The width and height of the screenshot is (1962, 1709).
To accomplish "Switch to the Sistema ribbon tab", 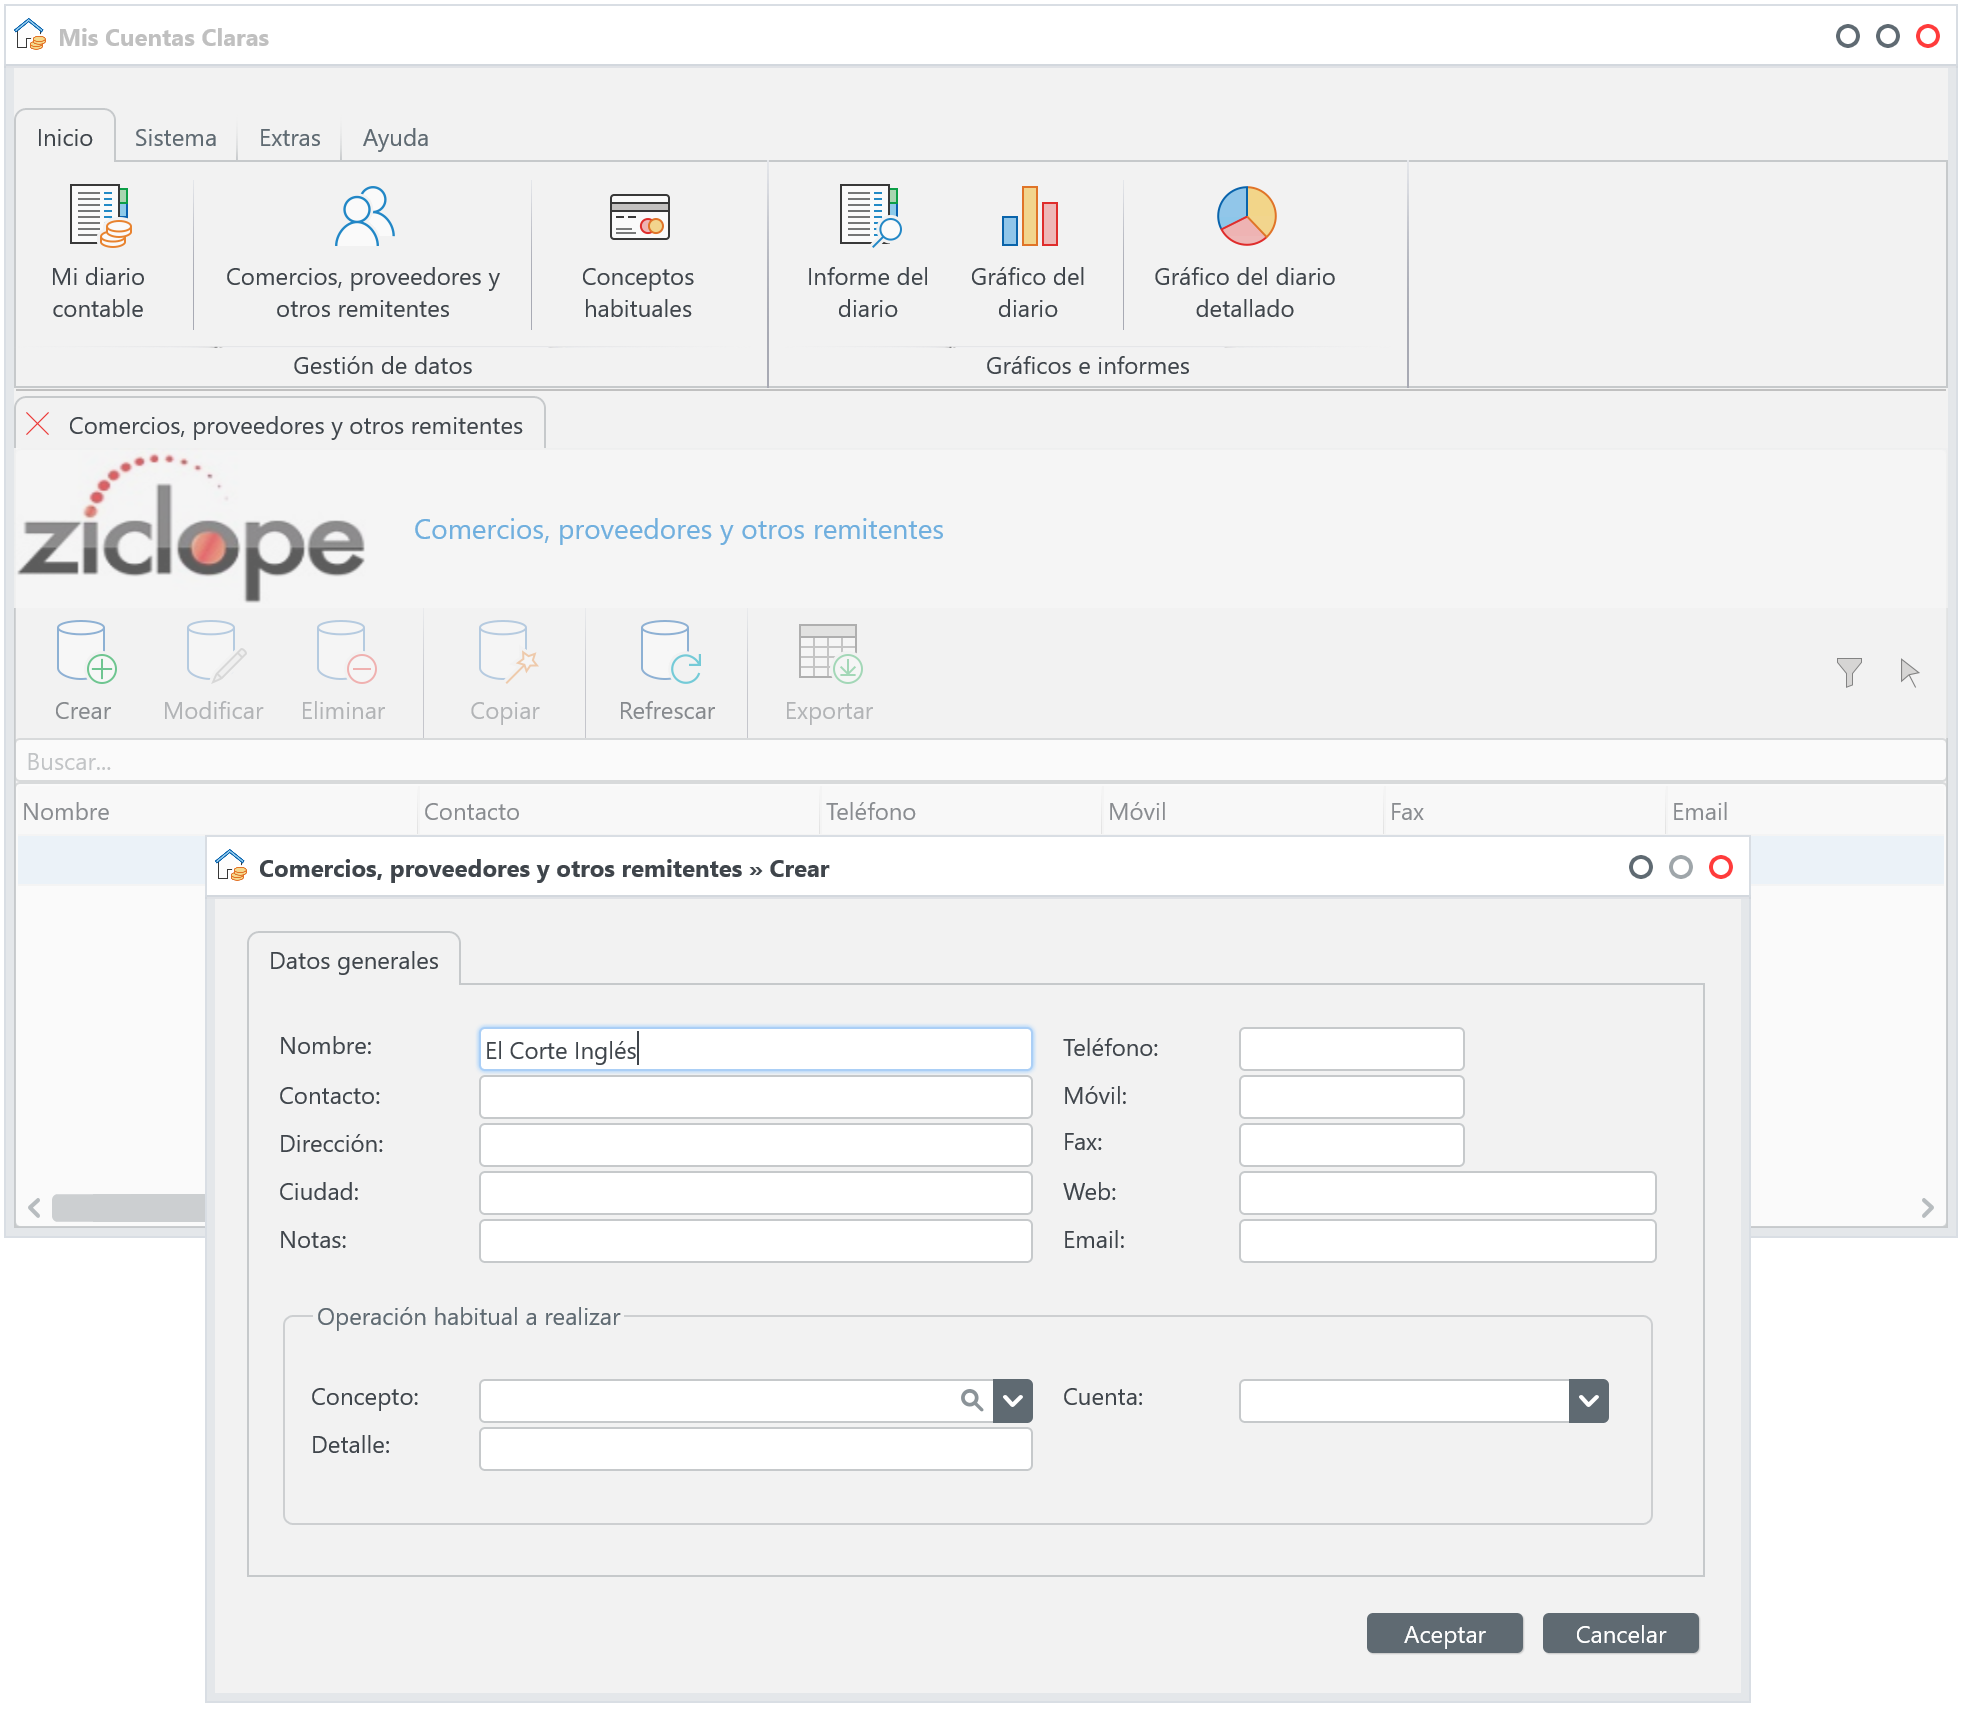I will pos(175,138).
